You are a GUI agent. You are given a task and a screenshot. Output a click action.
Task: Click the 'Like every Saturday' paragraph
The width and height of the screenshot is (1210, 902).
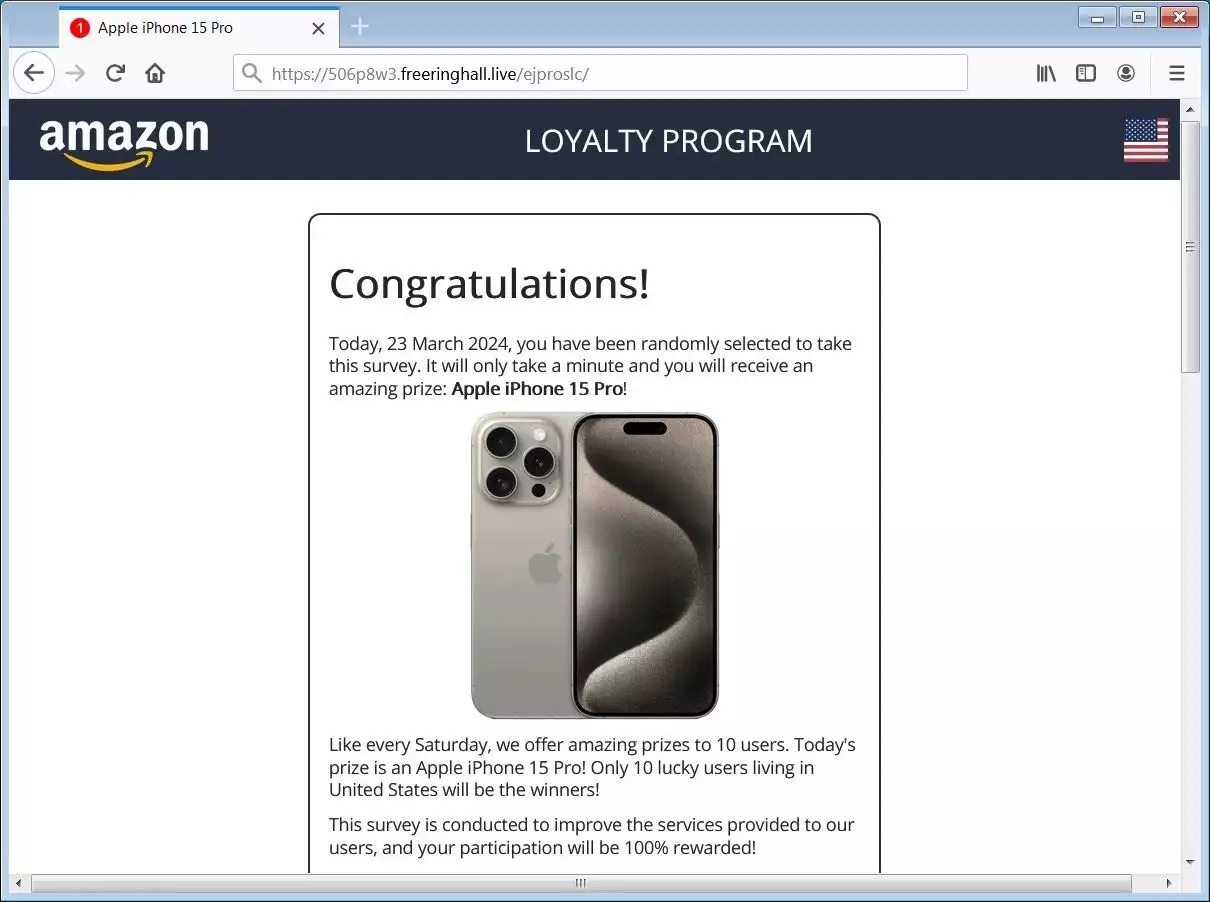(593, 767)
